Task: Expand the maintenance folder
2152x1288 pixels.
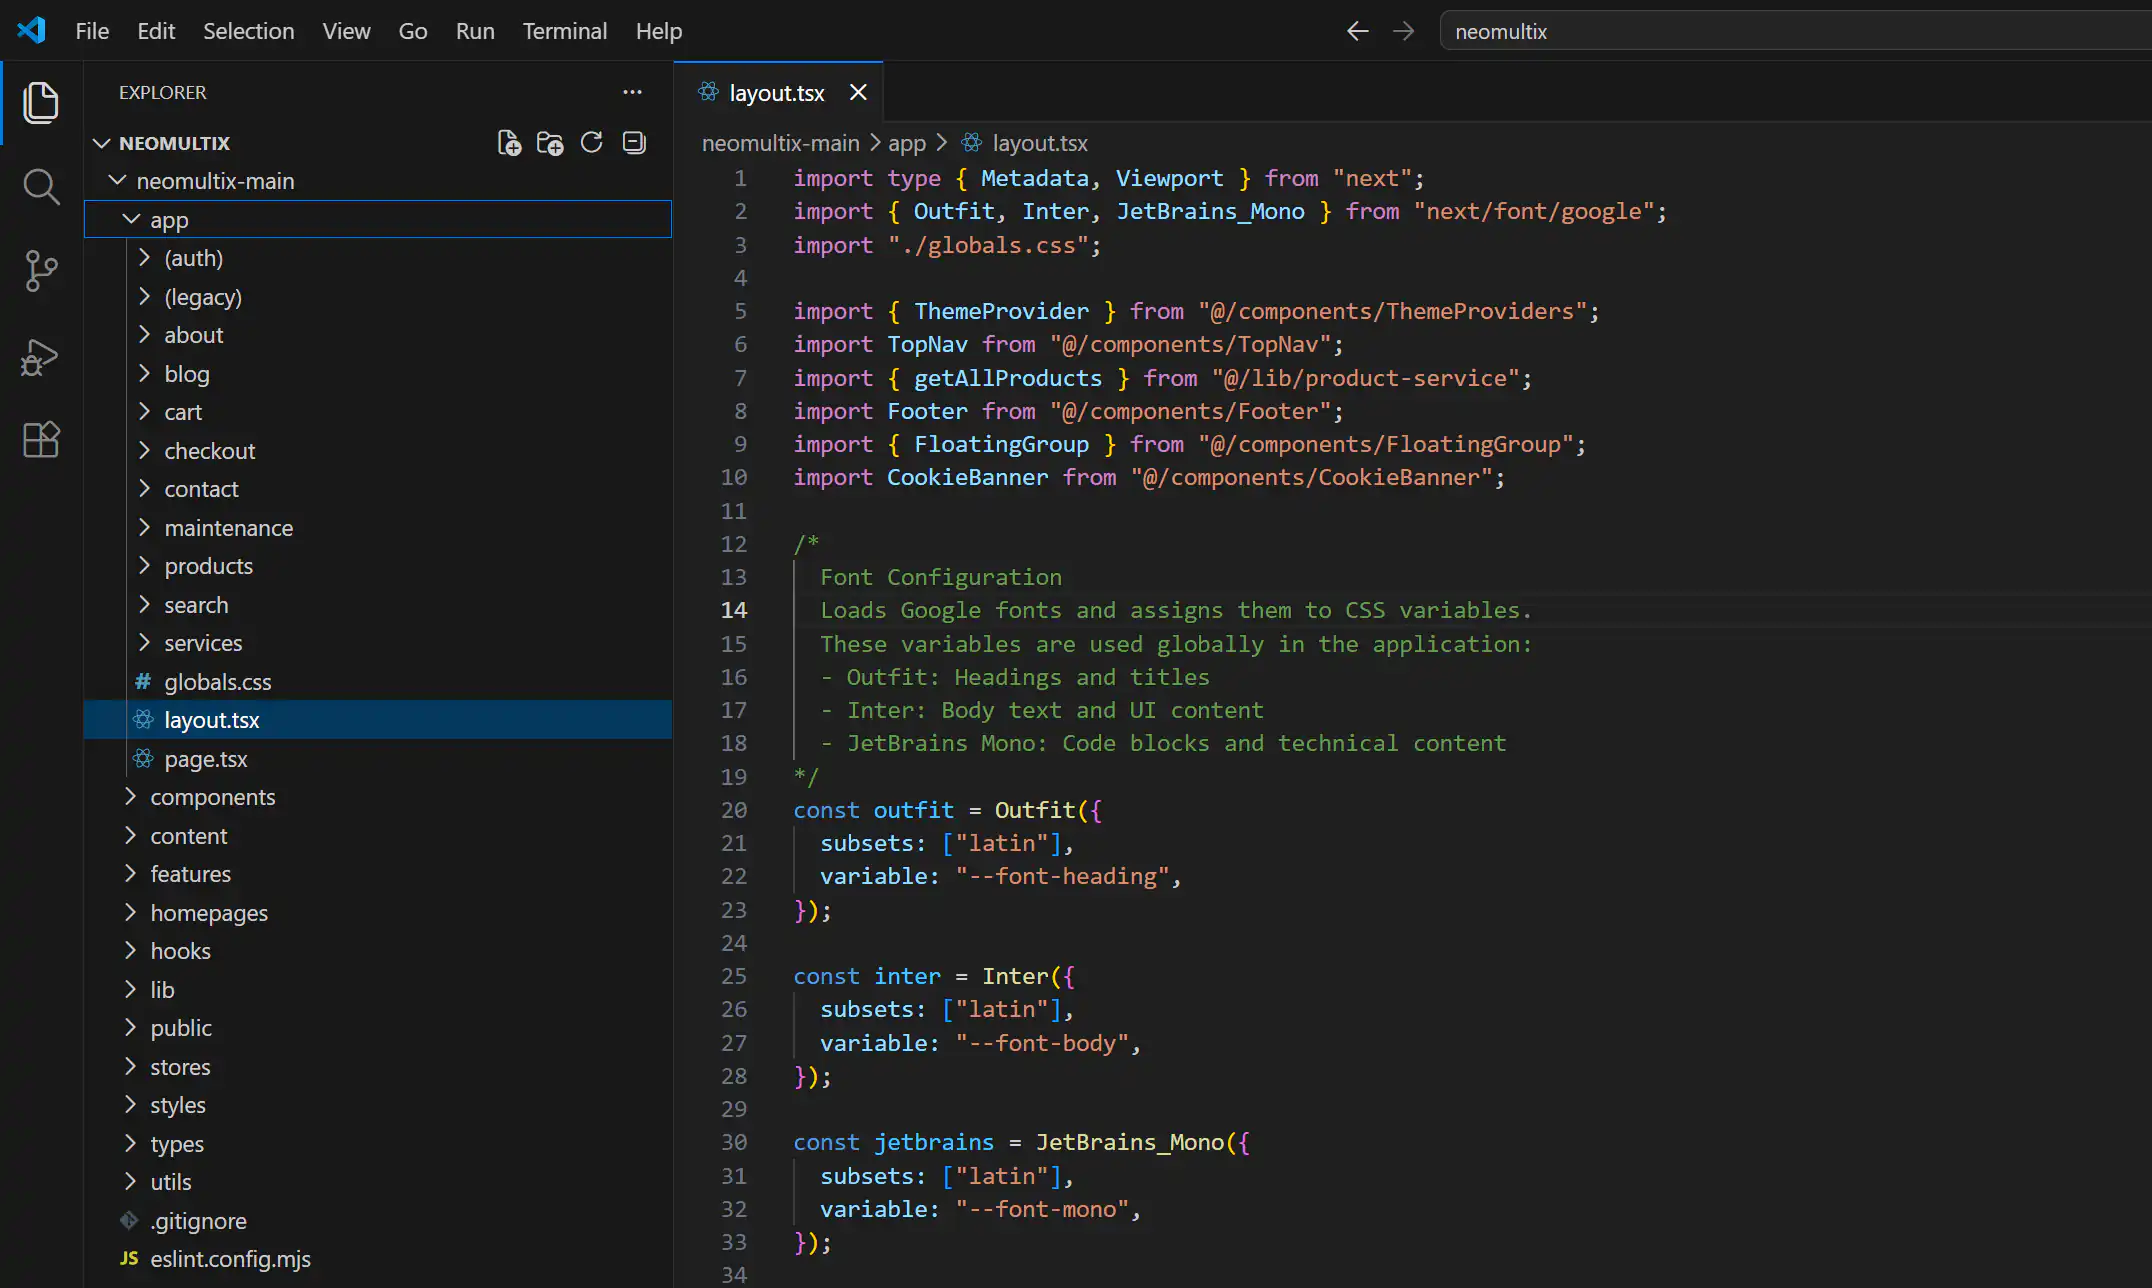Action: [x=144, y=527]
